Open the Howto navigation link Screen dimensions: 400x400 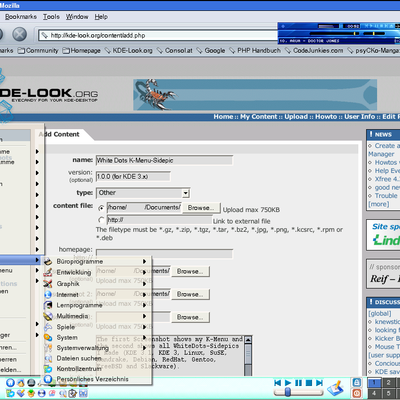click(326, 117)
